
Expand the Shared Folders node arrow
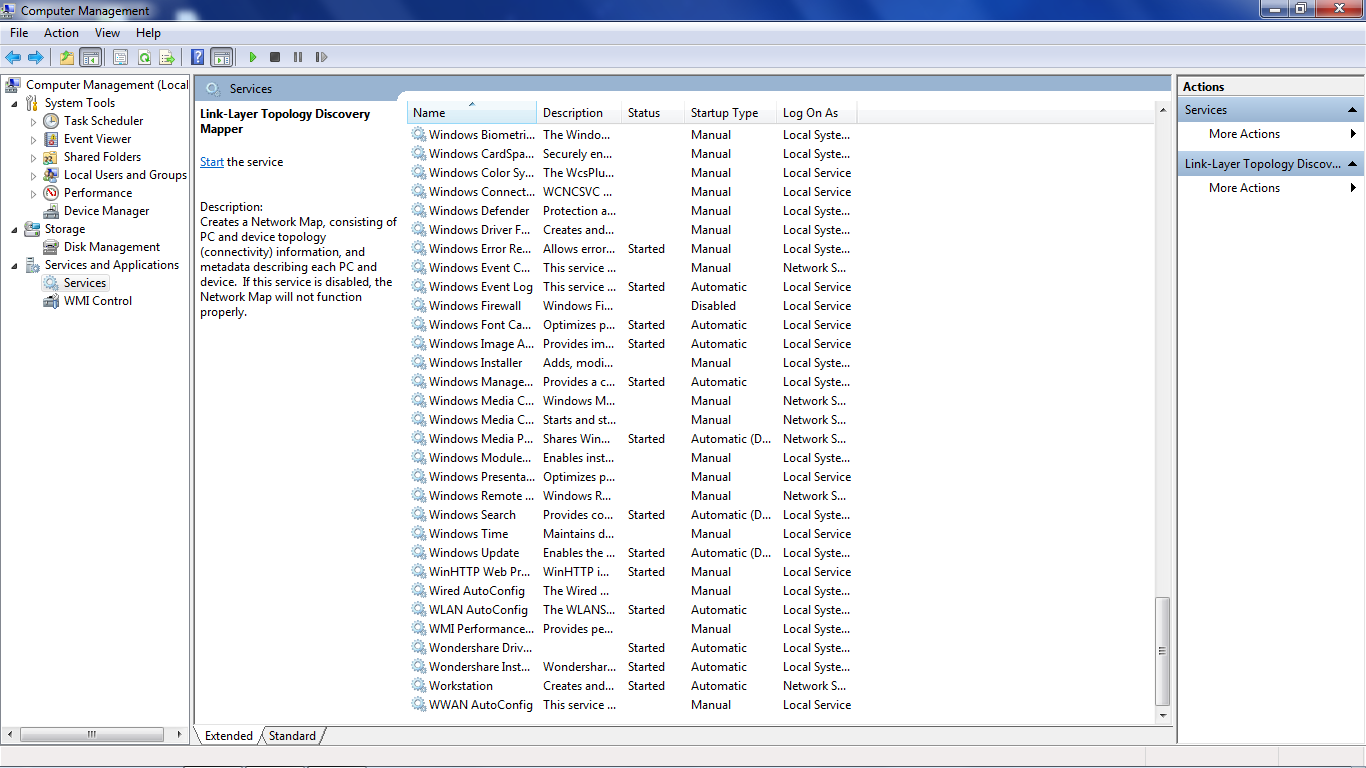click(33, 157)
